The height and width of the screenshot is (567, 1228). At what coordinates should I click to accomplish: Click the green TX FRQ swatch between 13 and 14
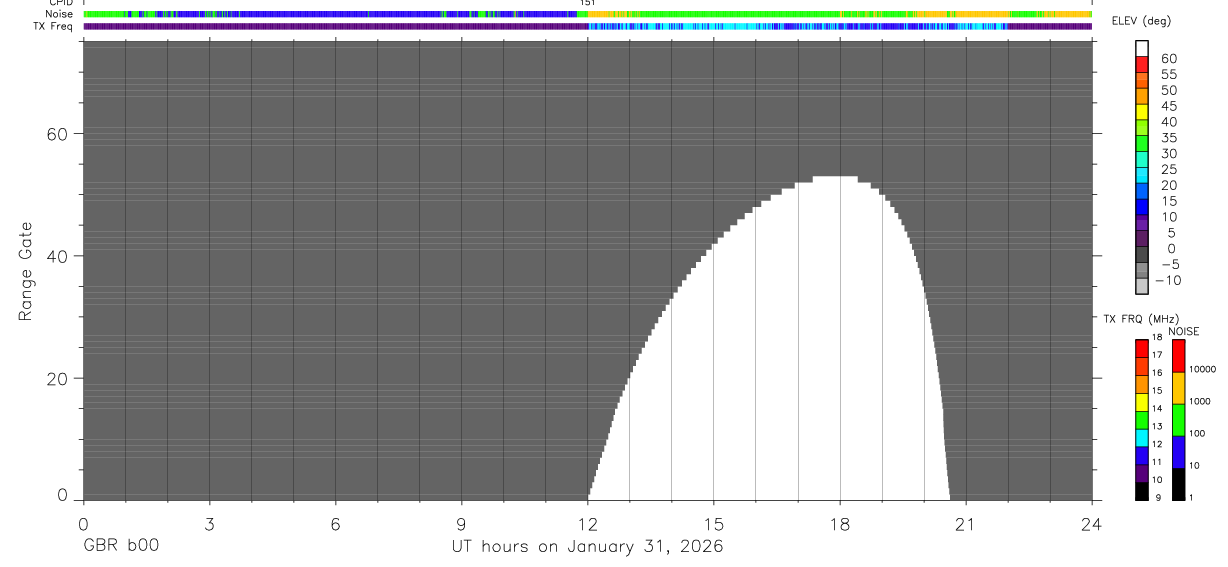point(1142,420)
